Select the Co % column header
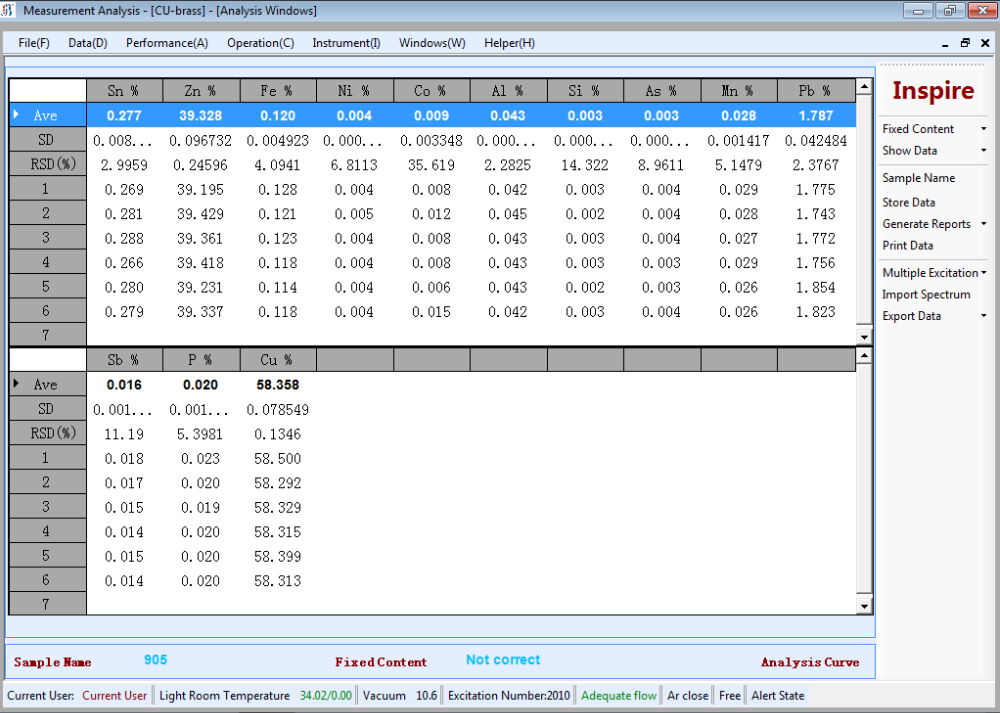 [432, 91]
